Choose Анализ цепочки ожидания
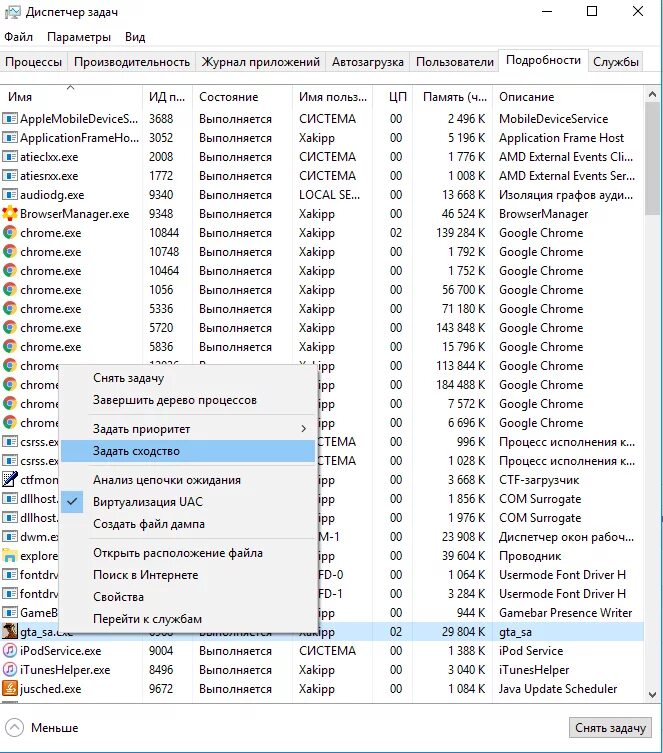 pos(188,480)
